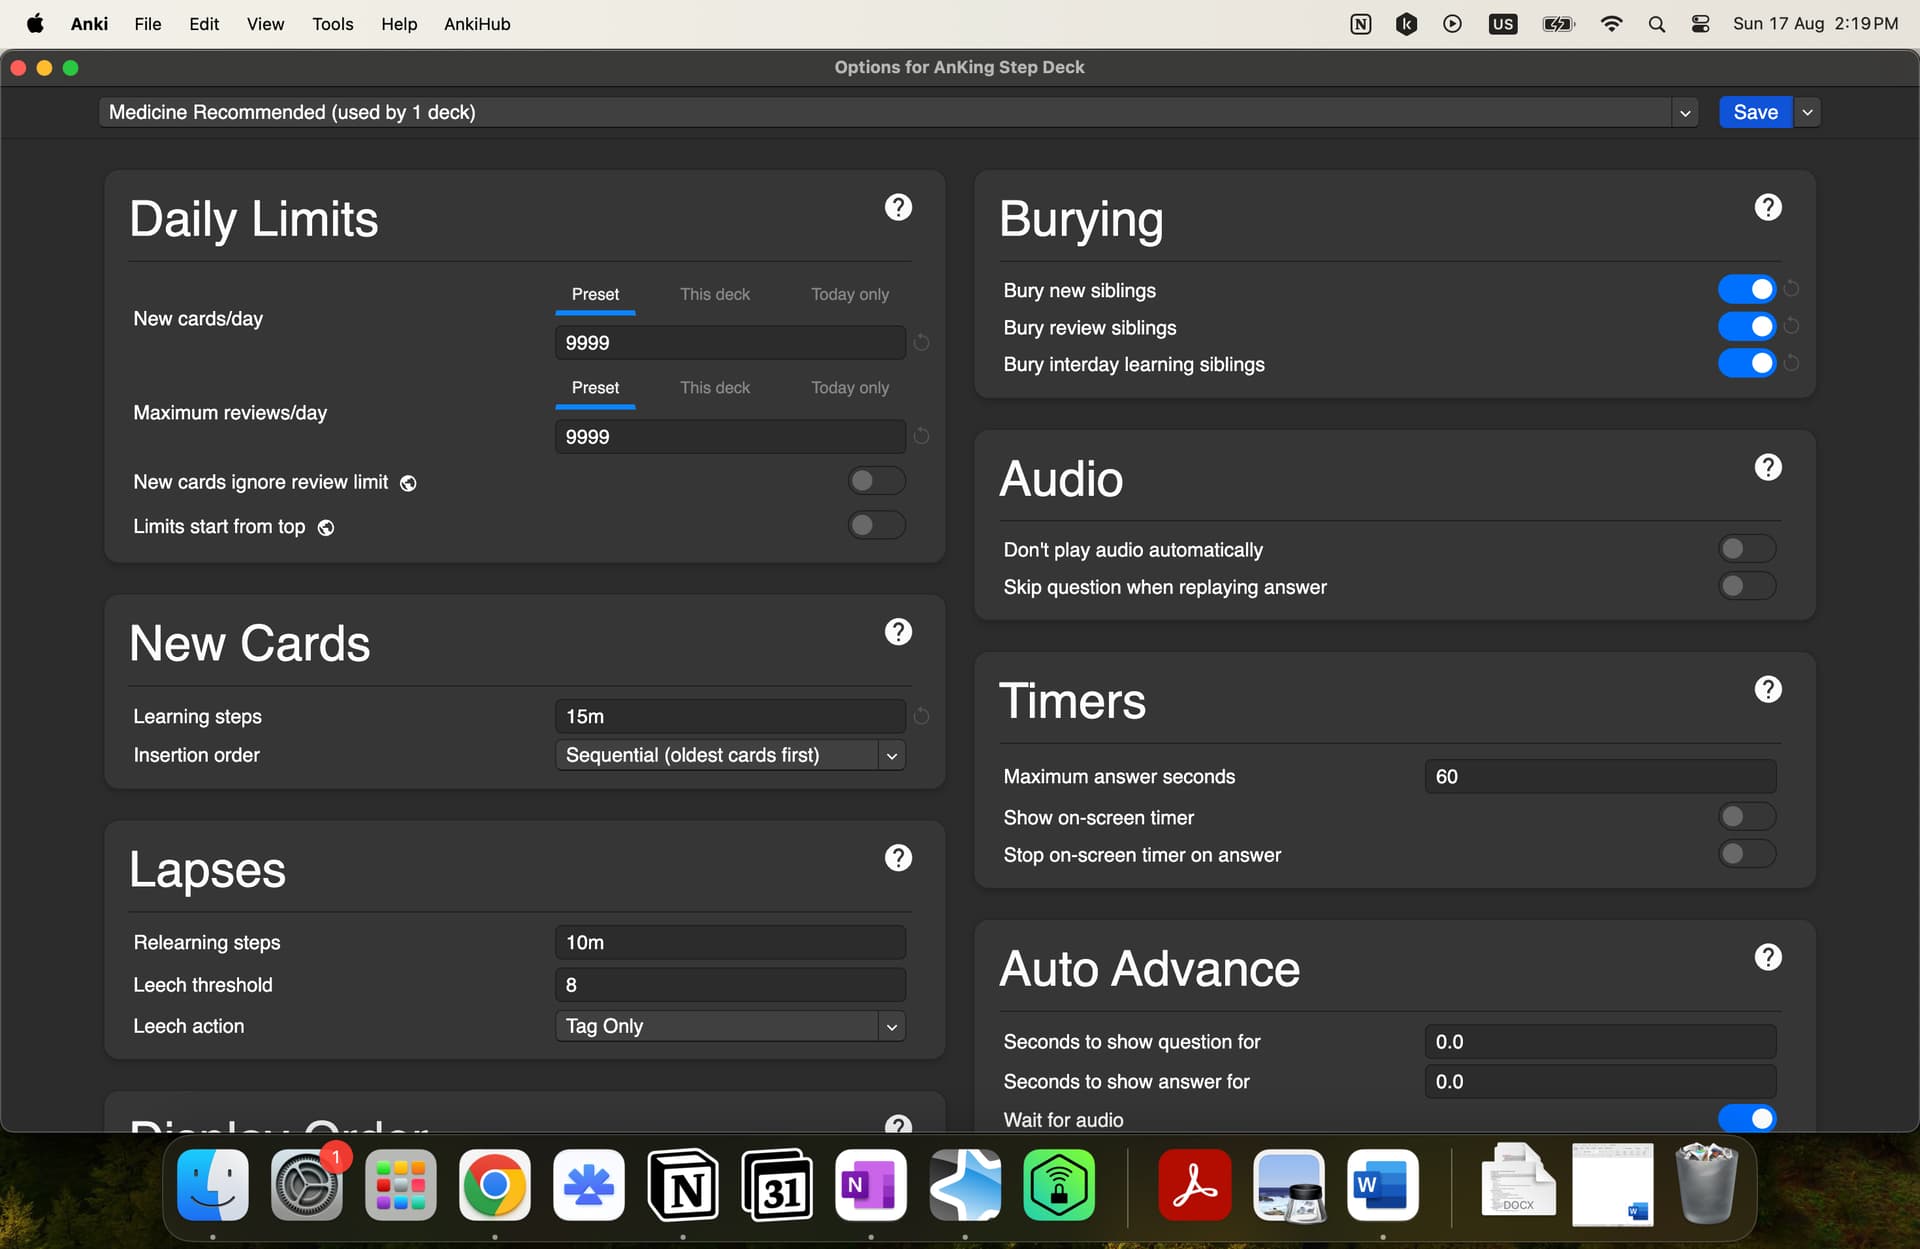
Task: Click revert icon next to Learning steps
Action: coord(921,716)
